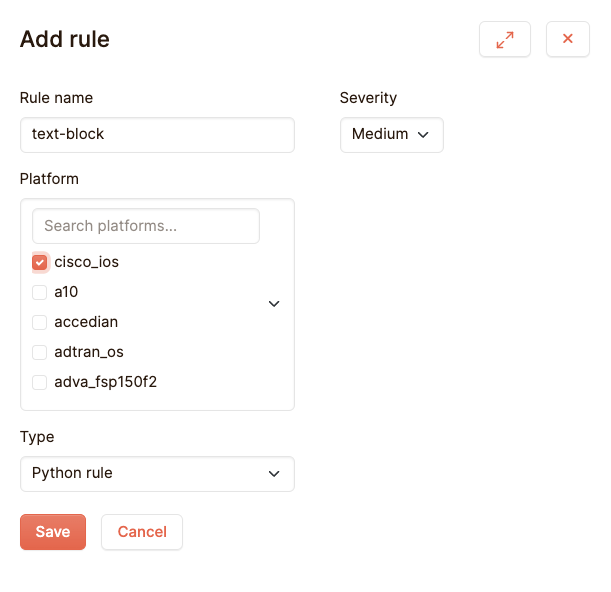Tick the accedian platform checkbox
The image size is (611, 592).
point(40,322)
